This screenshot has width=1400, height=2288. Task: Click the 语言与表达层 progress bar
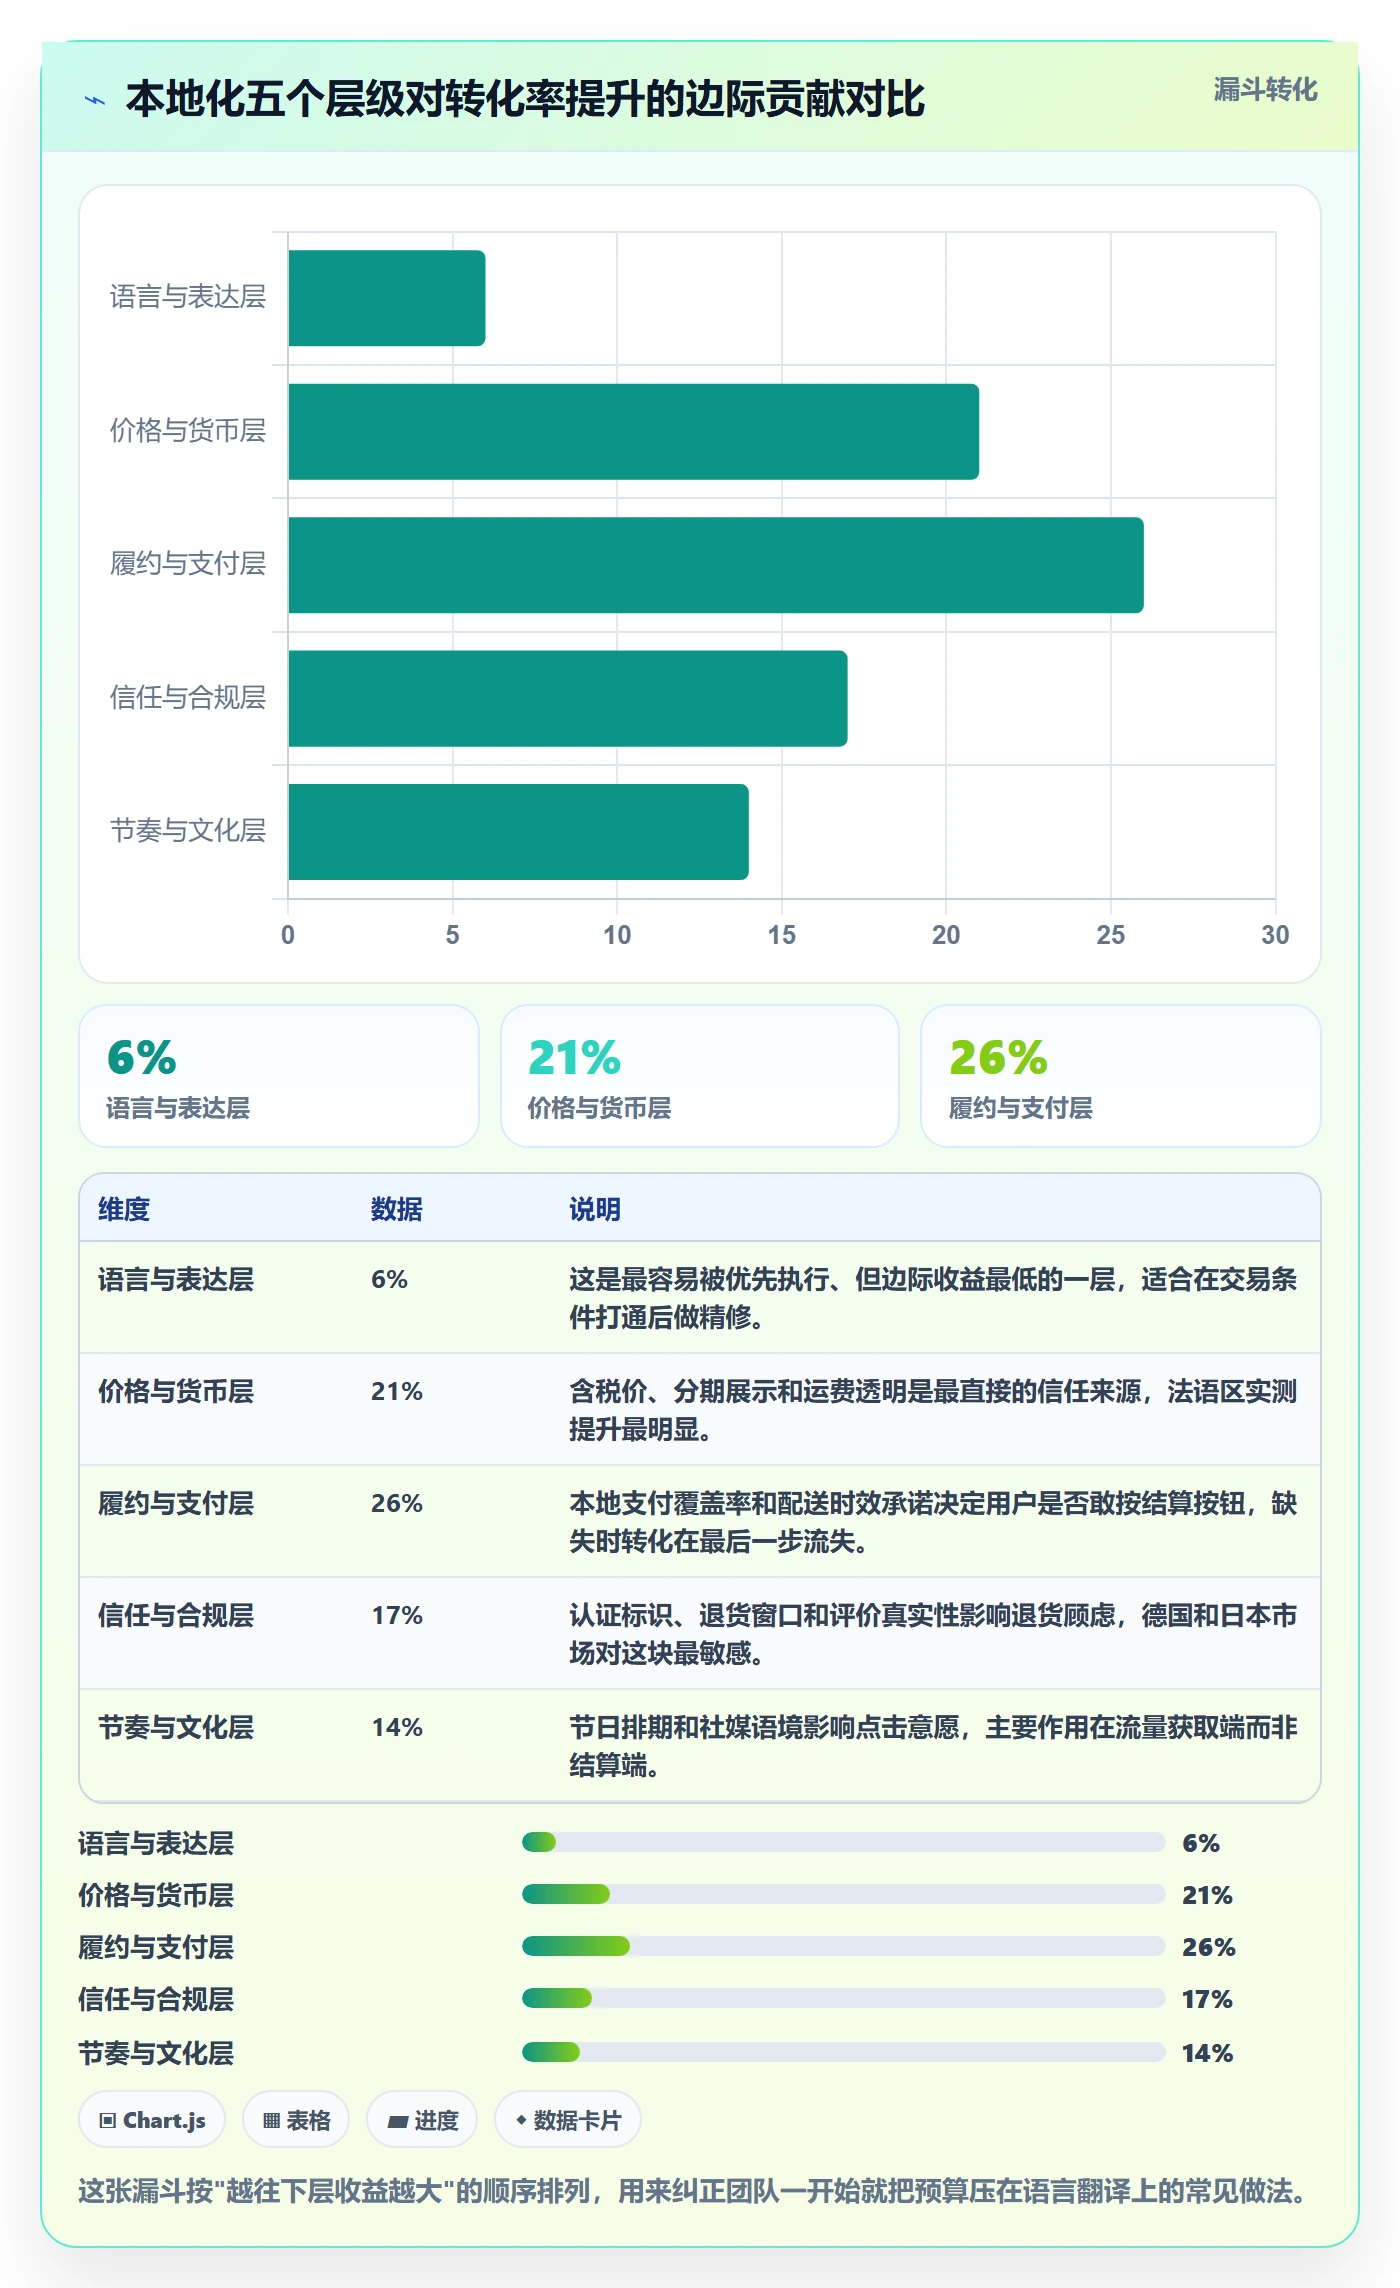point(844,1842)
